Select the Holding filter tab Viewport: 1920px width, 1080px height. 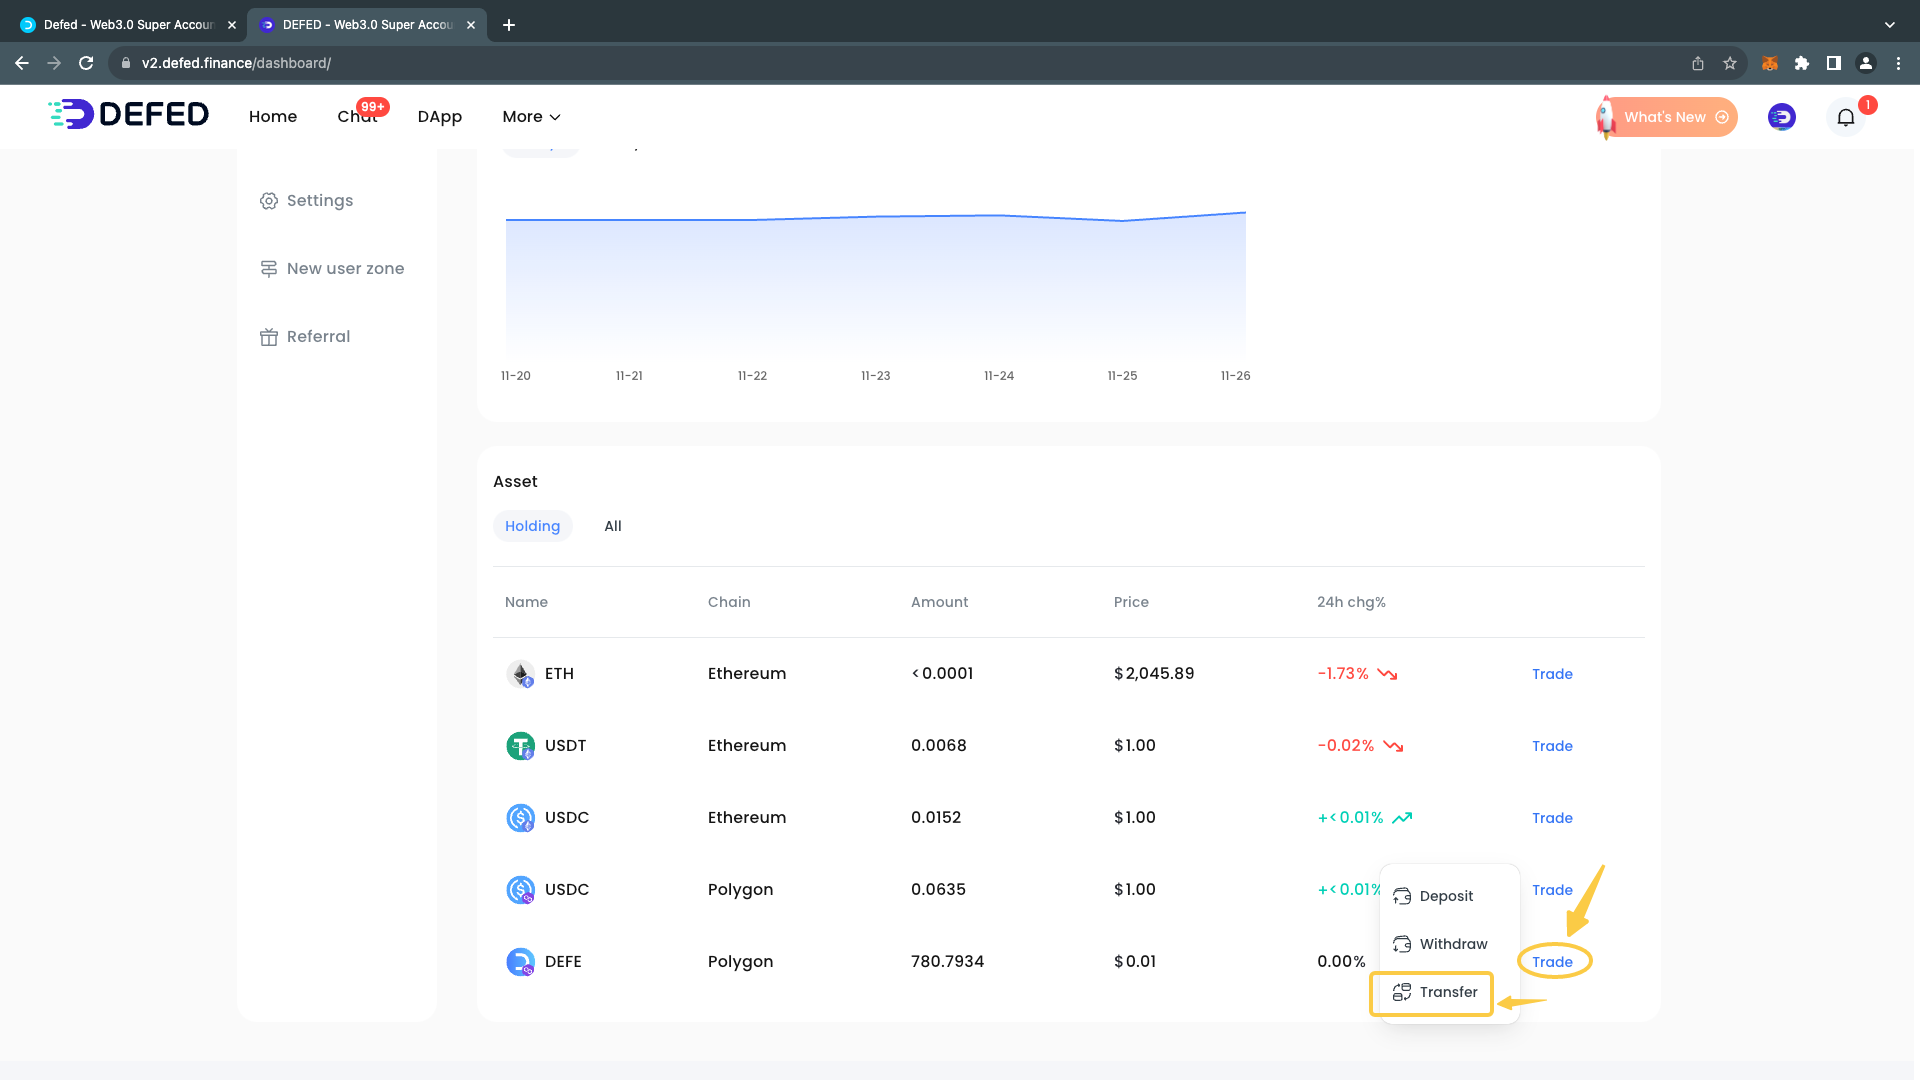(532, 526)
